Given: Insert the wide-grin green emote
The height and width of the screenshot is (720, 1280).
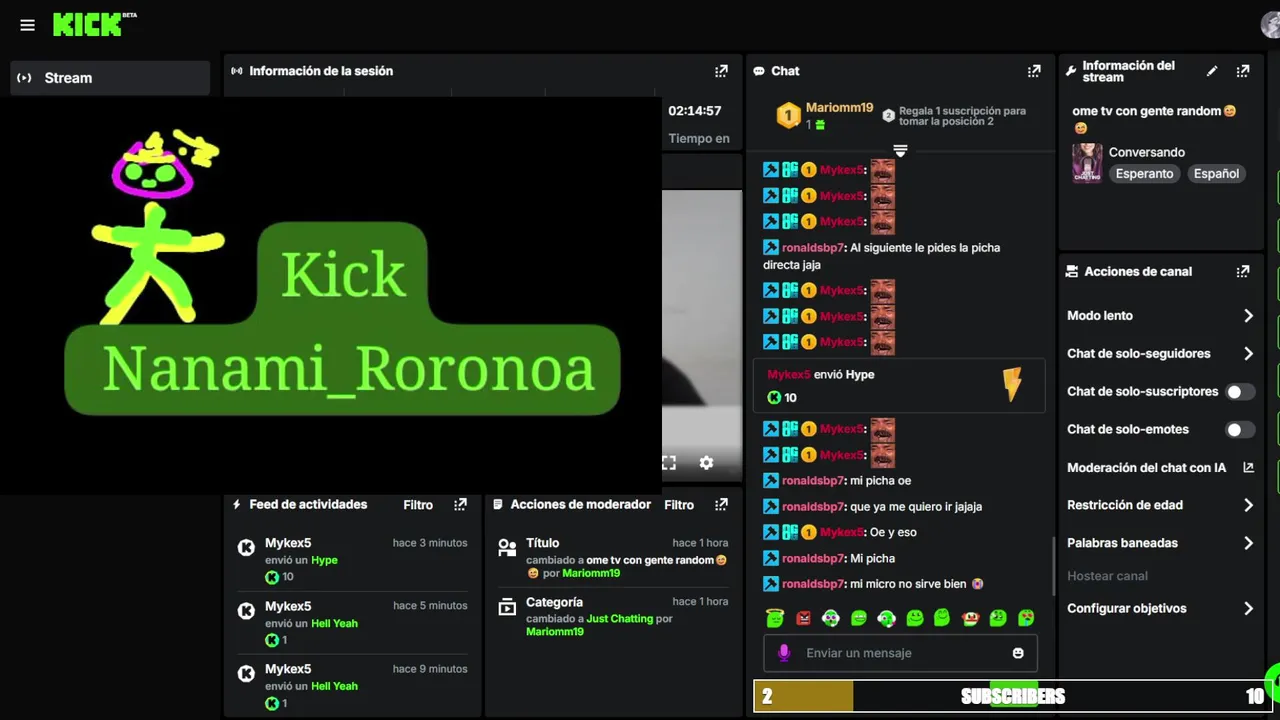Looking at the screenshot, I should point(859,619).
